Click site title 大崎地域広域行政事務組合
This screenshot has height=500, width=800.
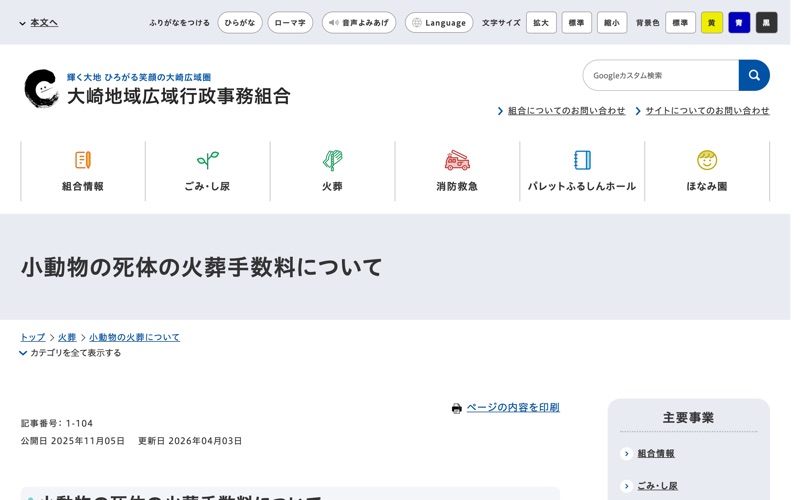[179, 96]
